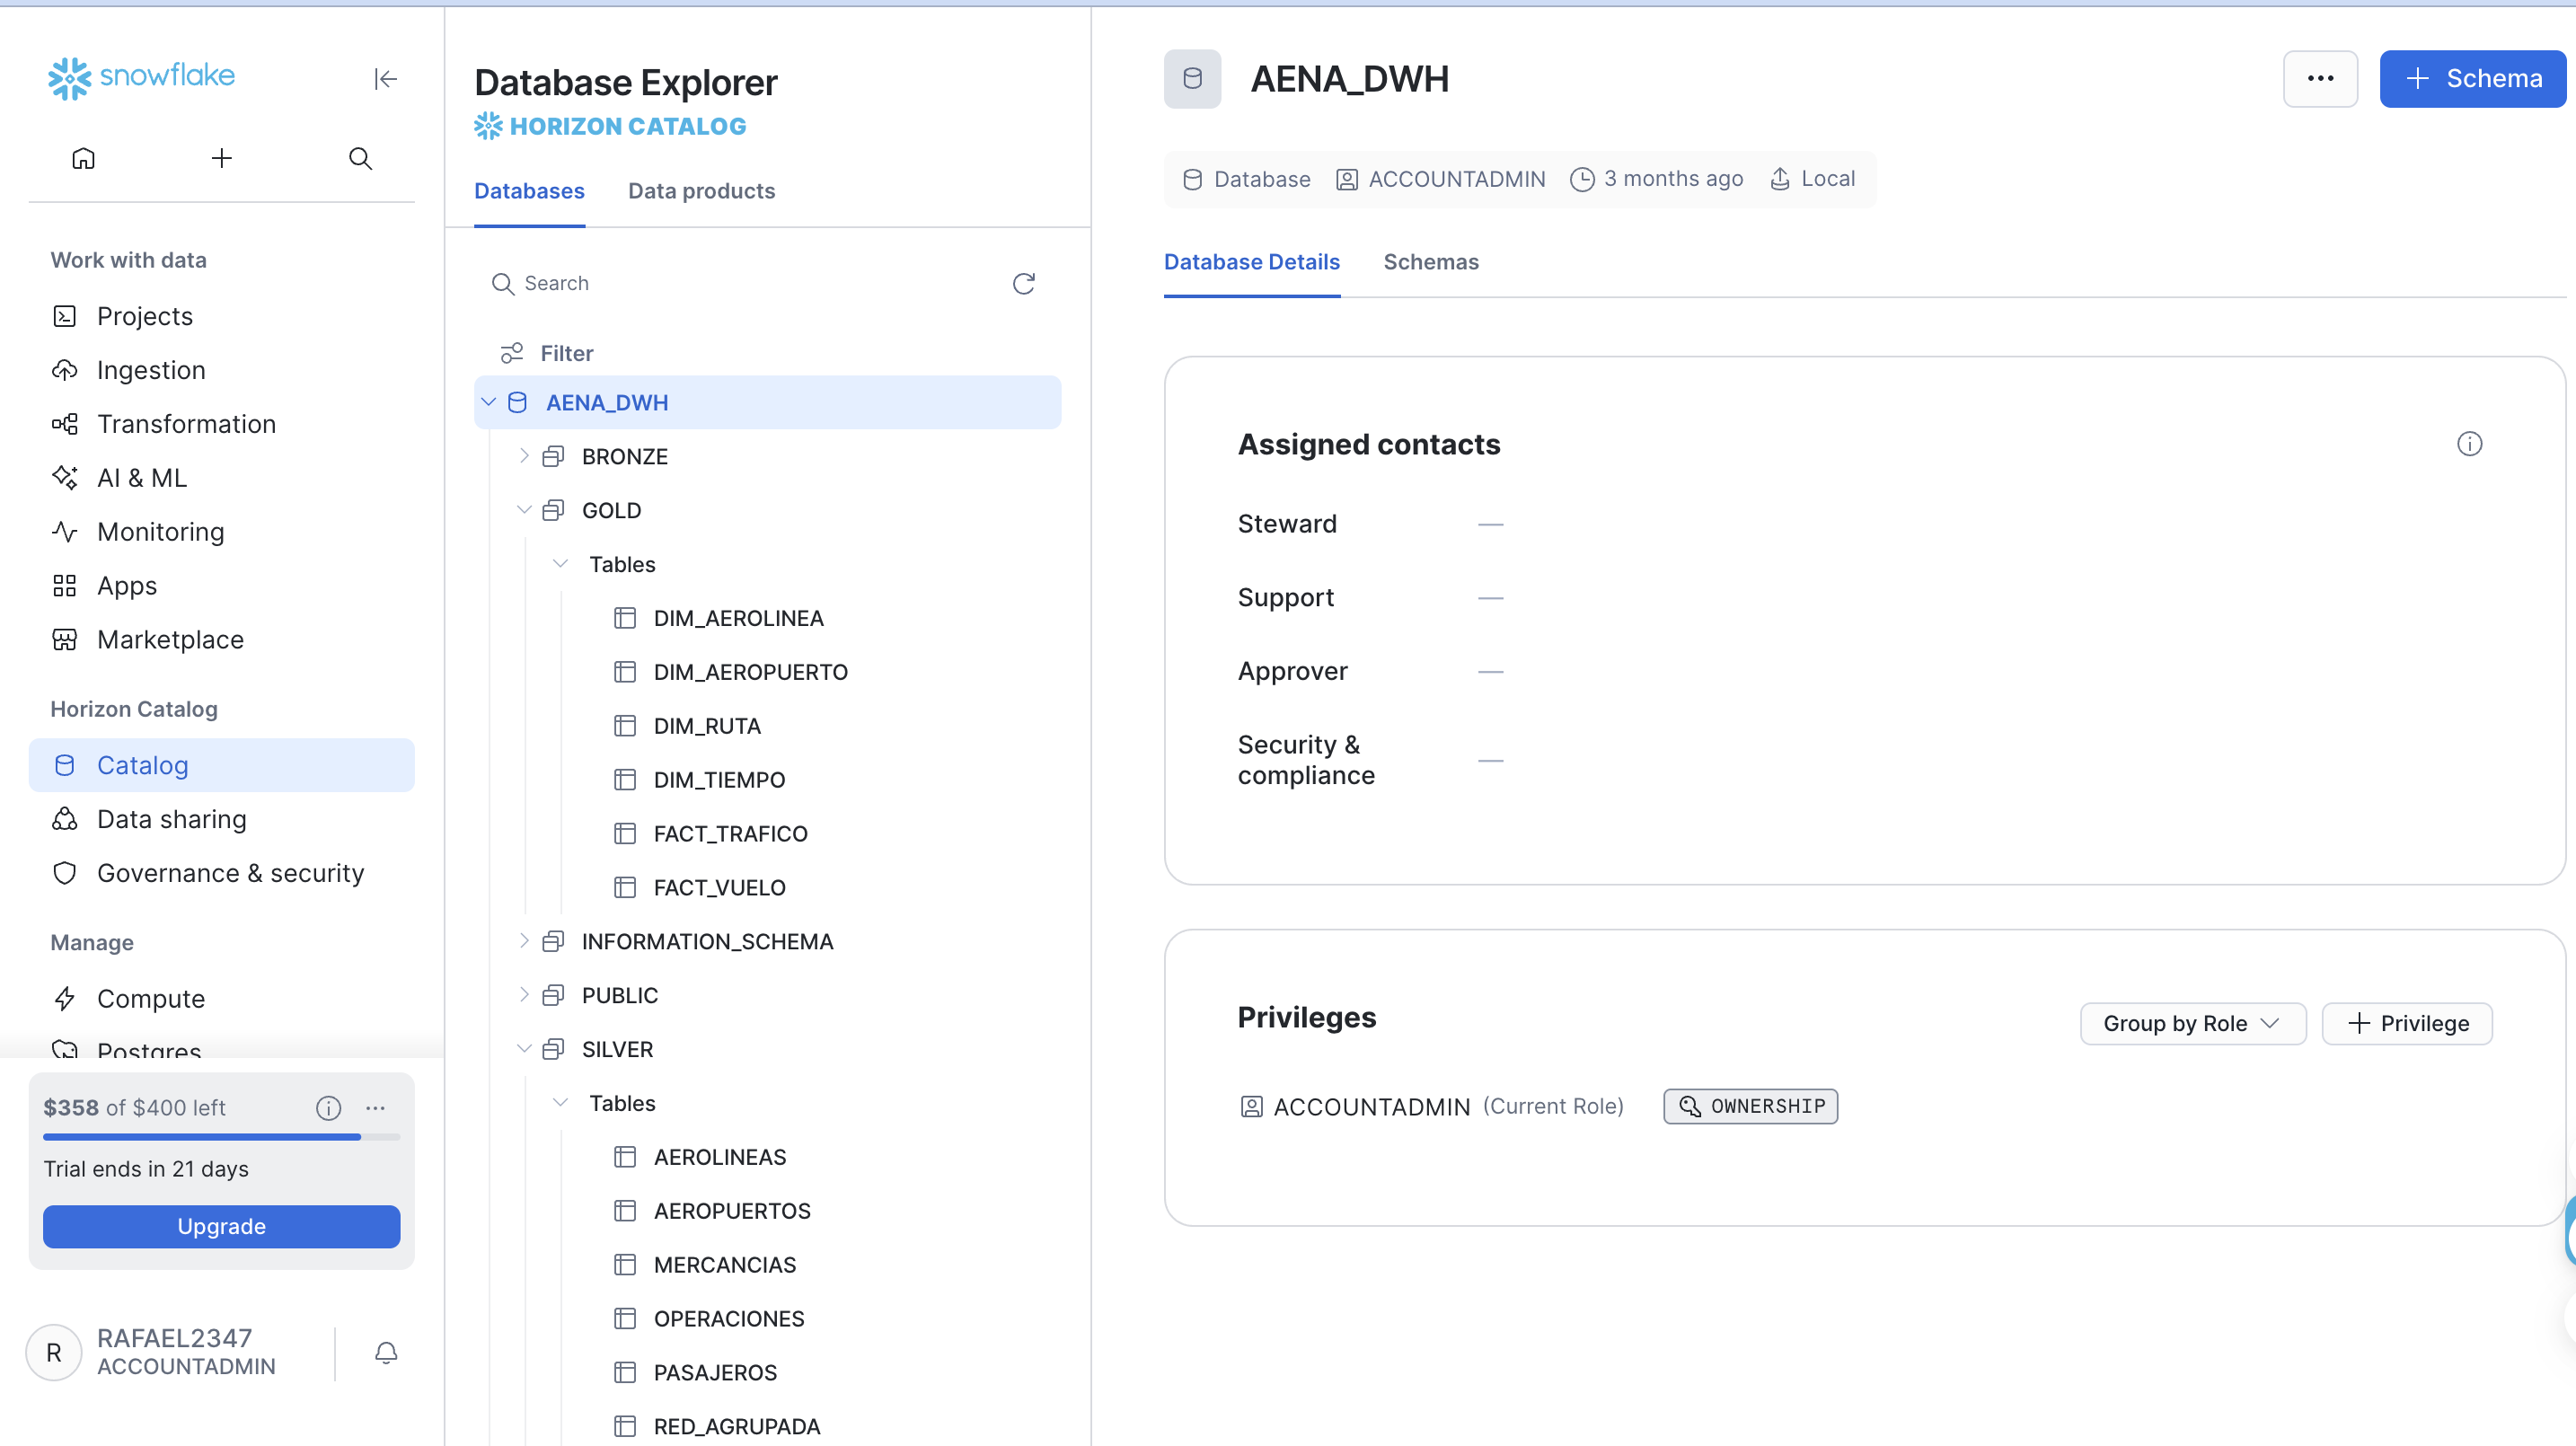
Task: Expand the BRONZE schema
Action: point(524,456)
